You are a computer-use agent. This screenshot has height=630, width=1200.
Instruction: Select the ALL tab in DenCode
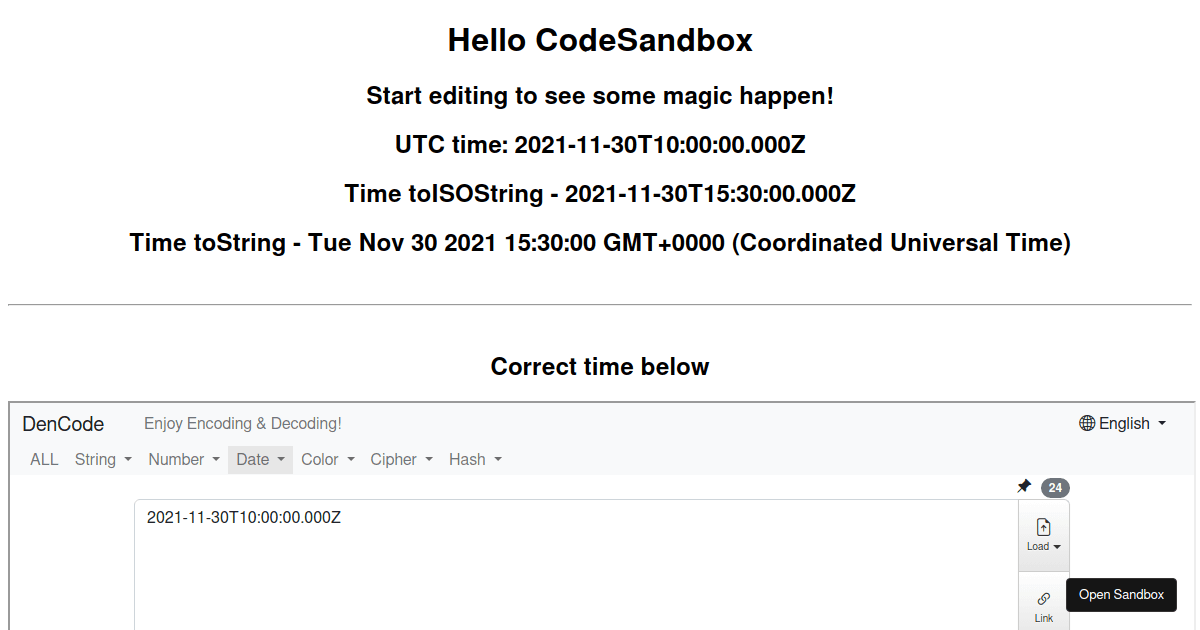click(x=44, y=459)
